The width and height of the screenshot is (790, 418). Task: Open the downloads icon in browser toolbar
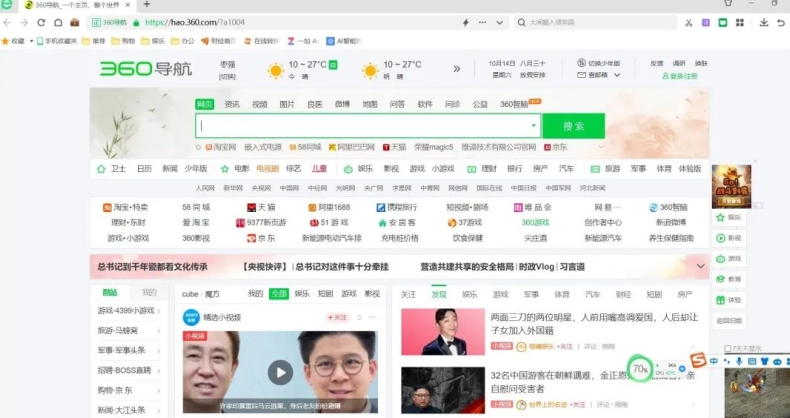coord(764,23)
